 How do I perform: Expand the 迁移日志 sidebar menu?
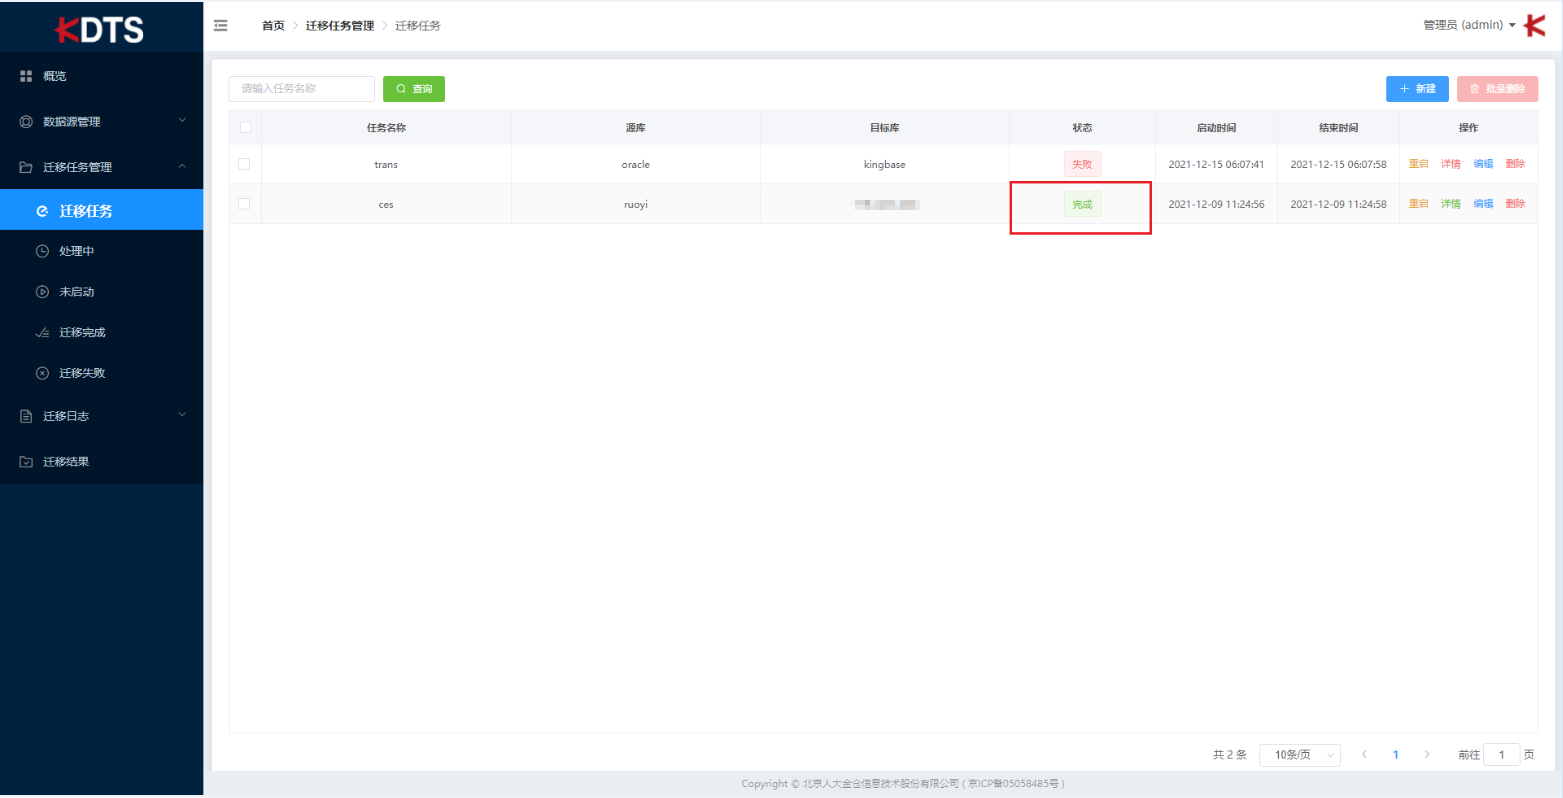102,416
